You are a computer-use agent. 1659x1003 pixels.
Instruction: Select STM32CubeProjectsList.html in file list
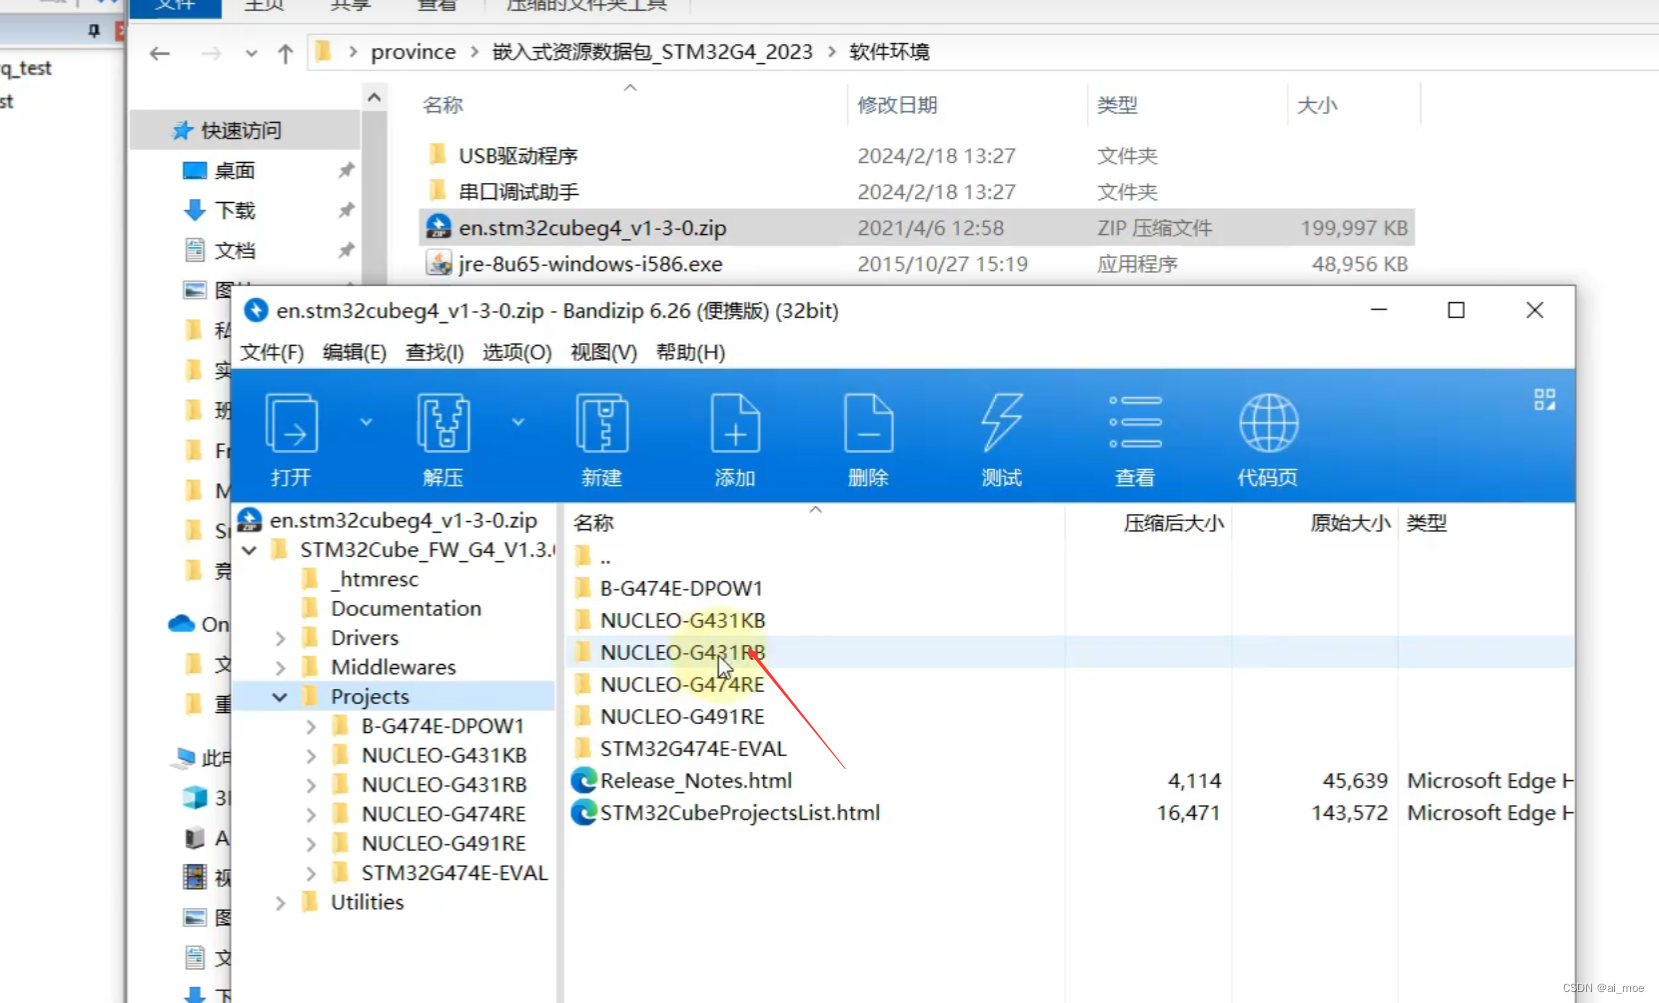740,812
